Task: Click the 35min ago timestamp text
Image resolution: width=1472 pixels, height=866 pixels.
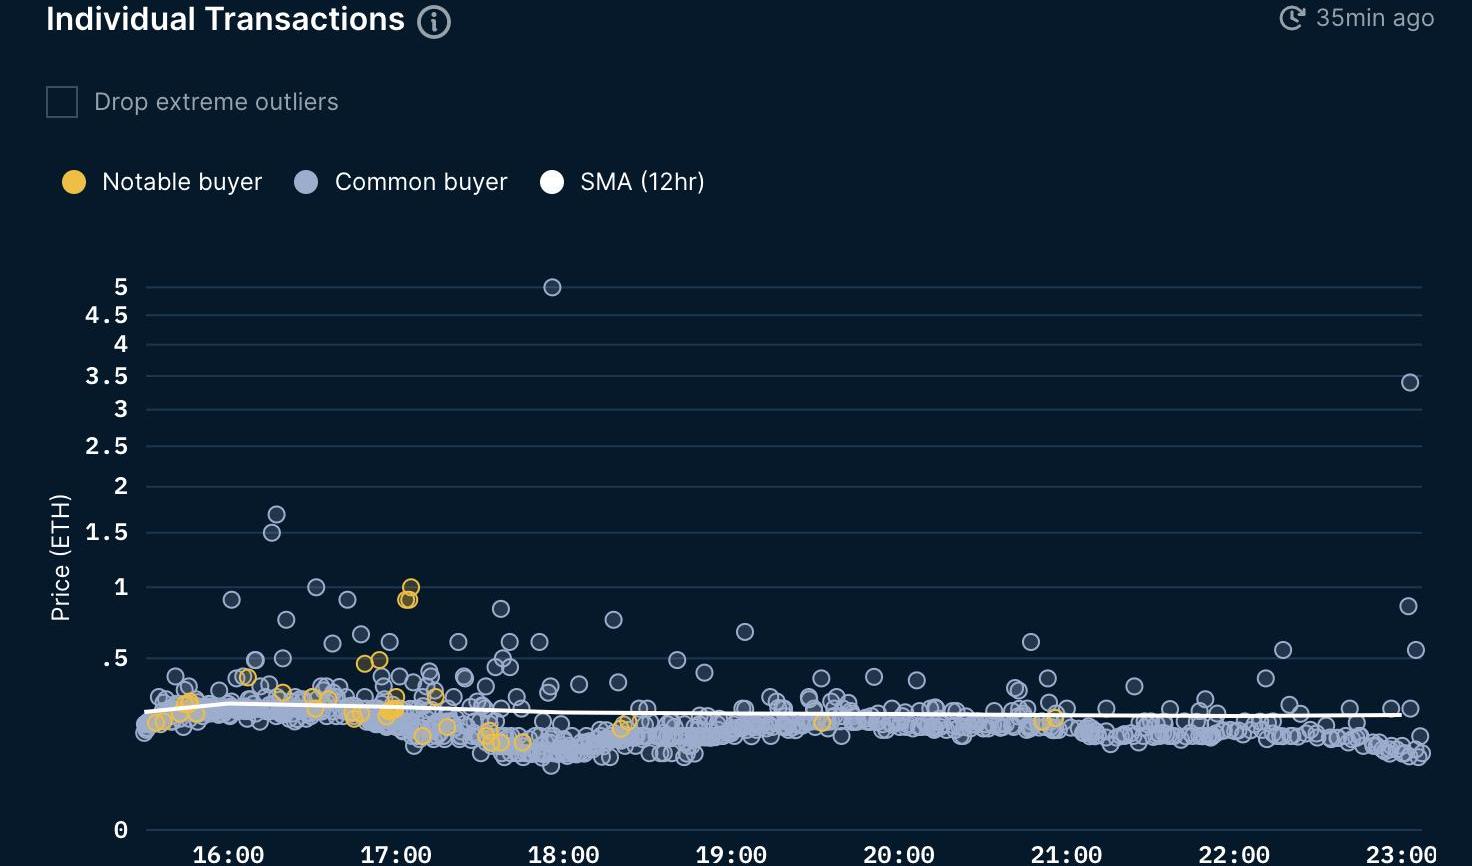Action: coord(1374,18)
